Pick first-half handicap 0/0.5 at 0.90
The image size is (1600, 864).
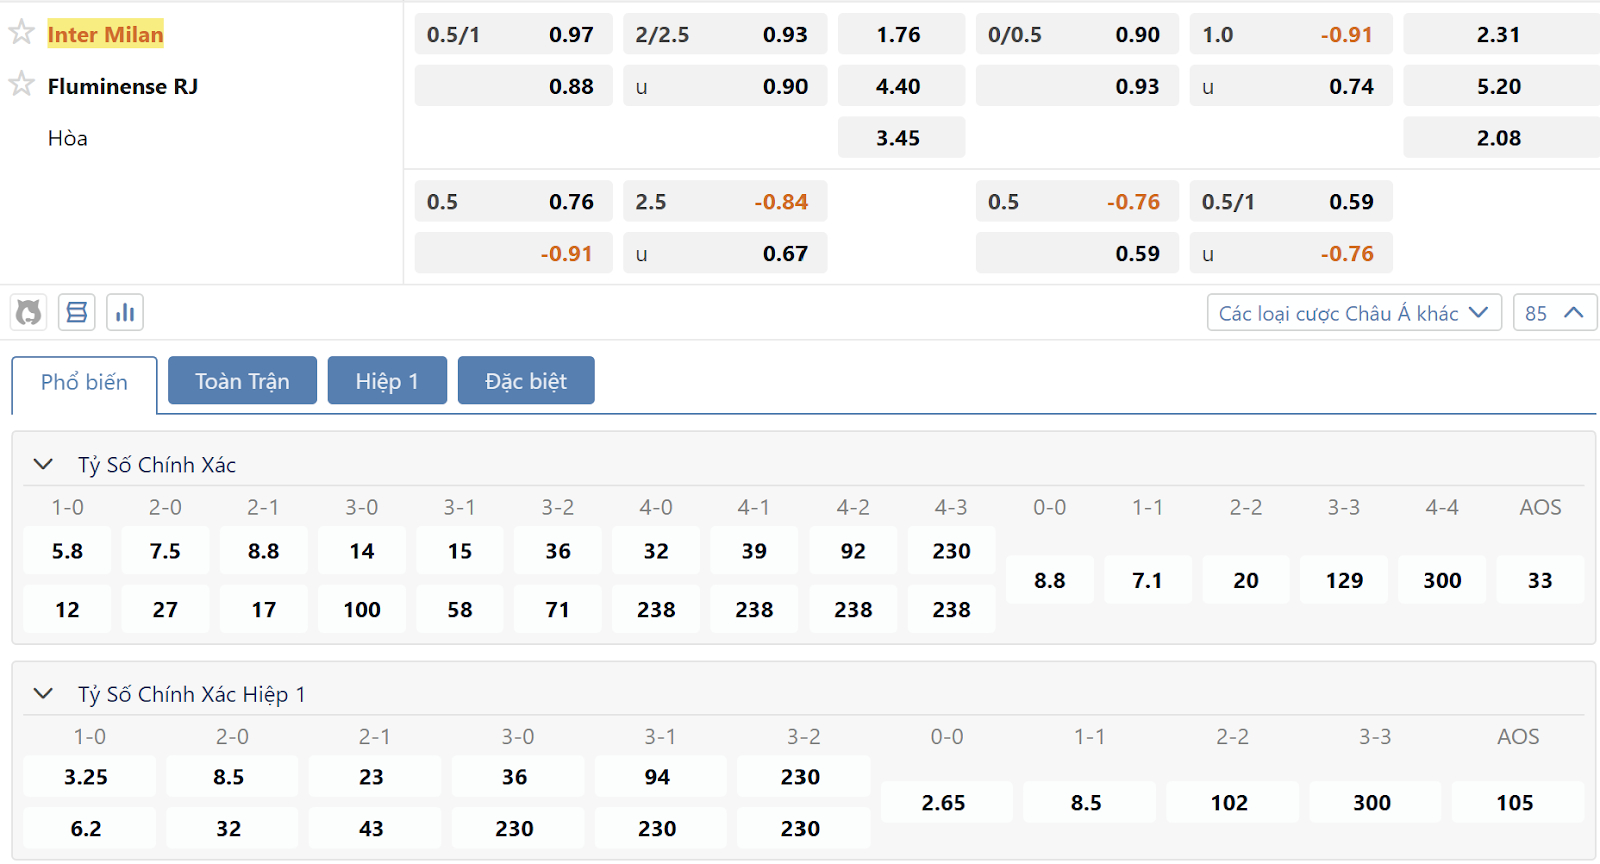pos(1077,34)
